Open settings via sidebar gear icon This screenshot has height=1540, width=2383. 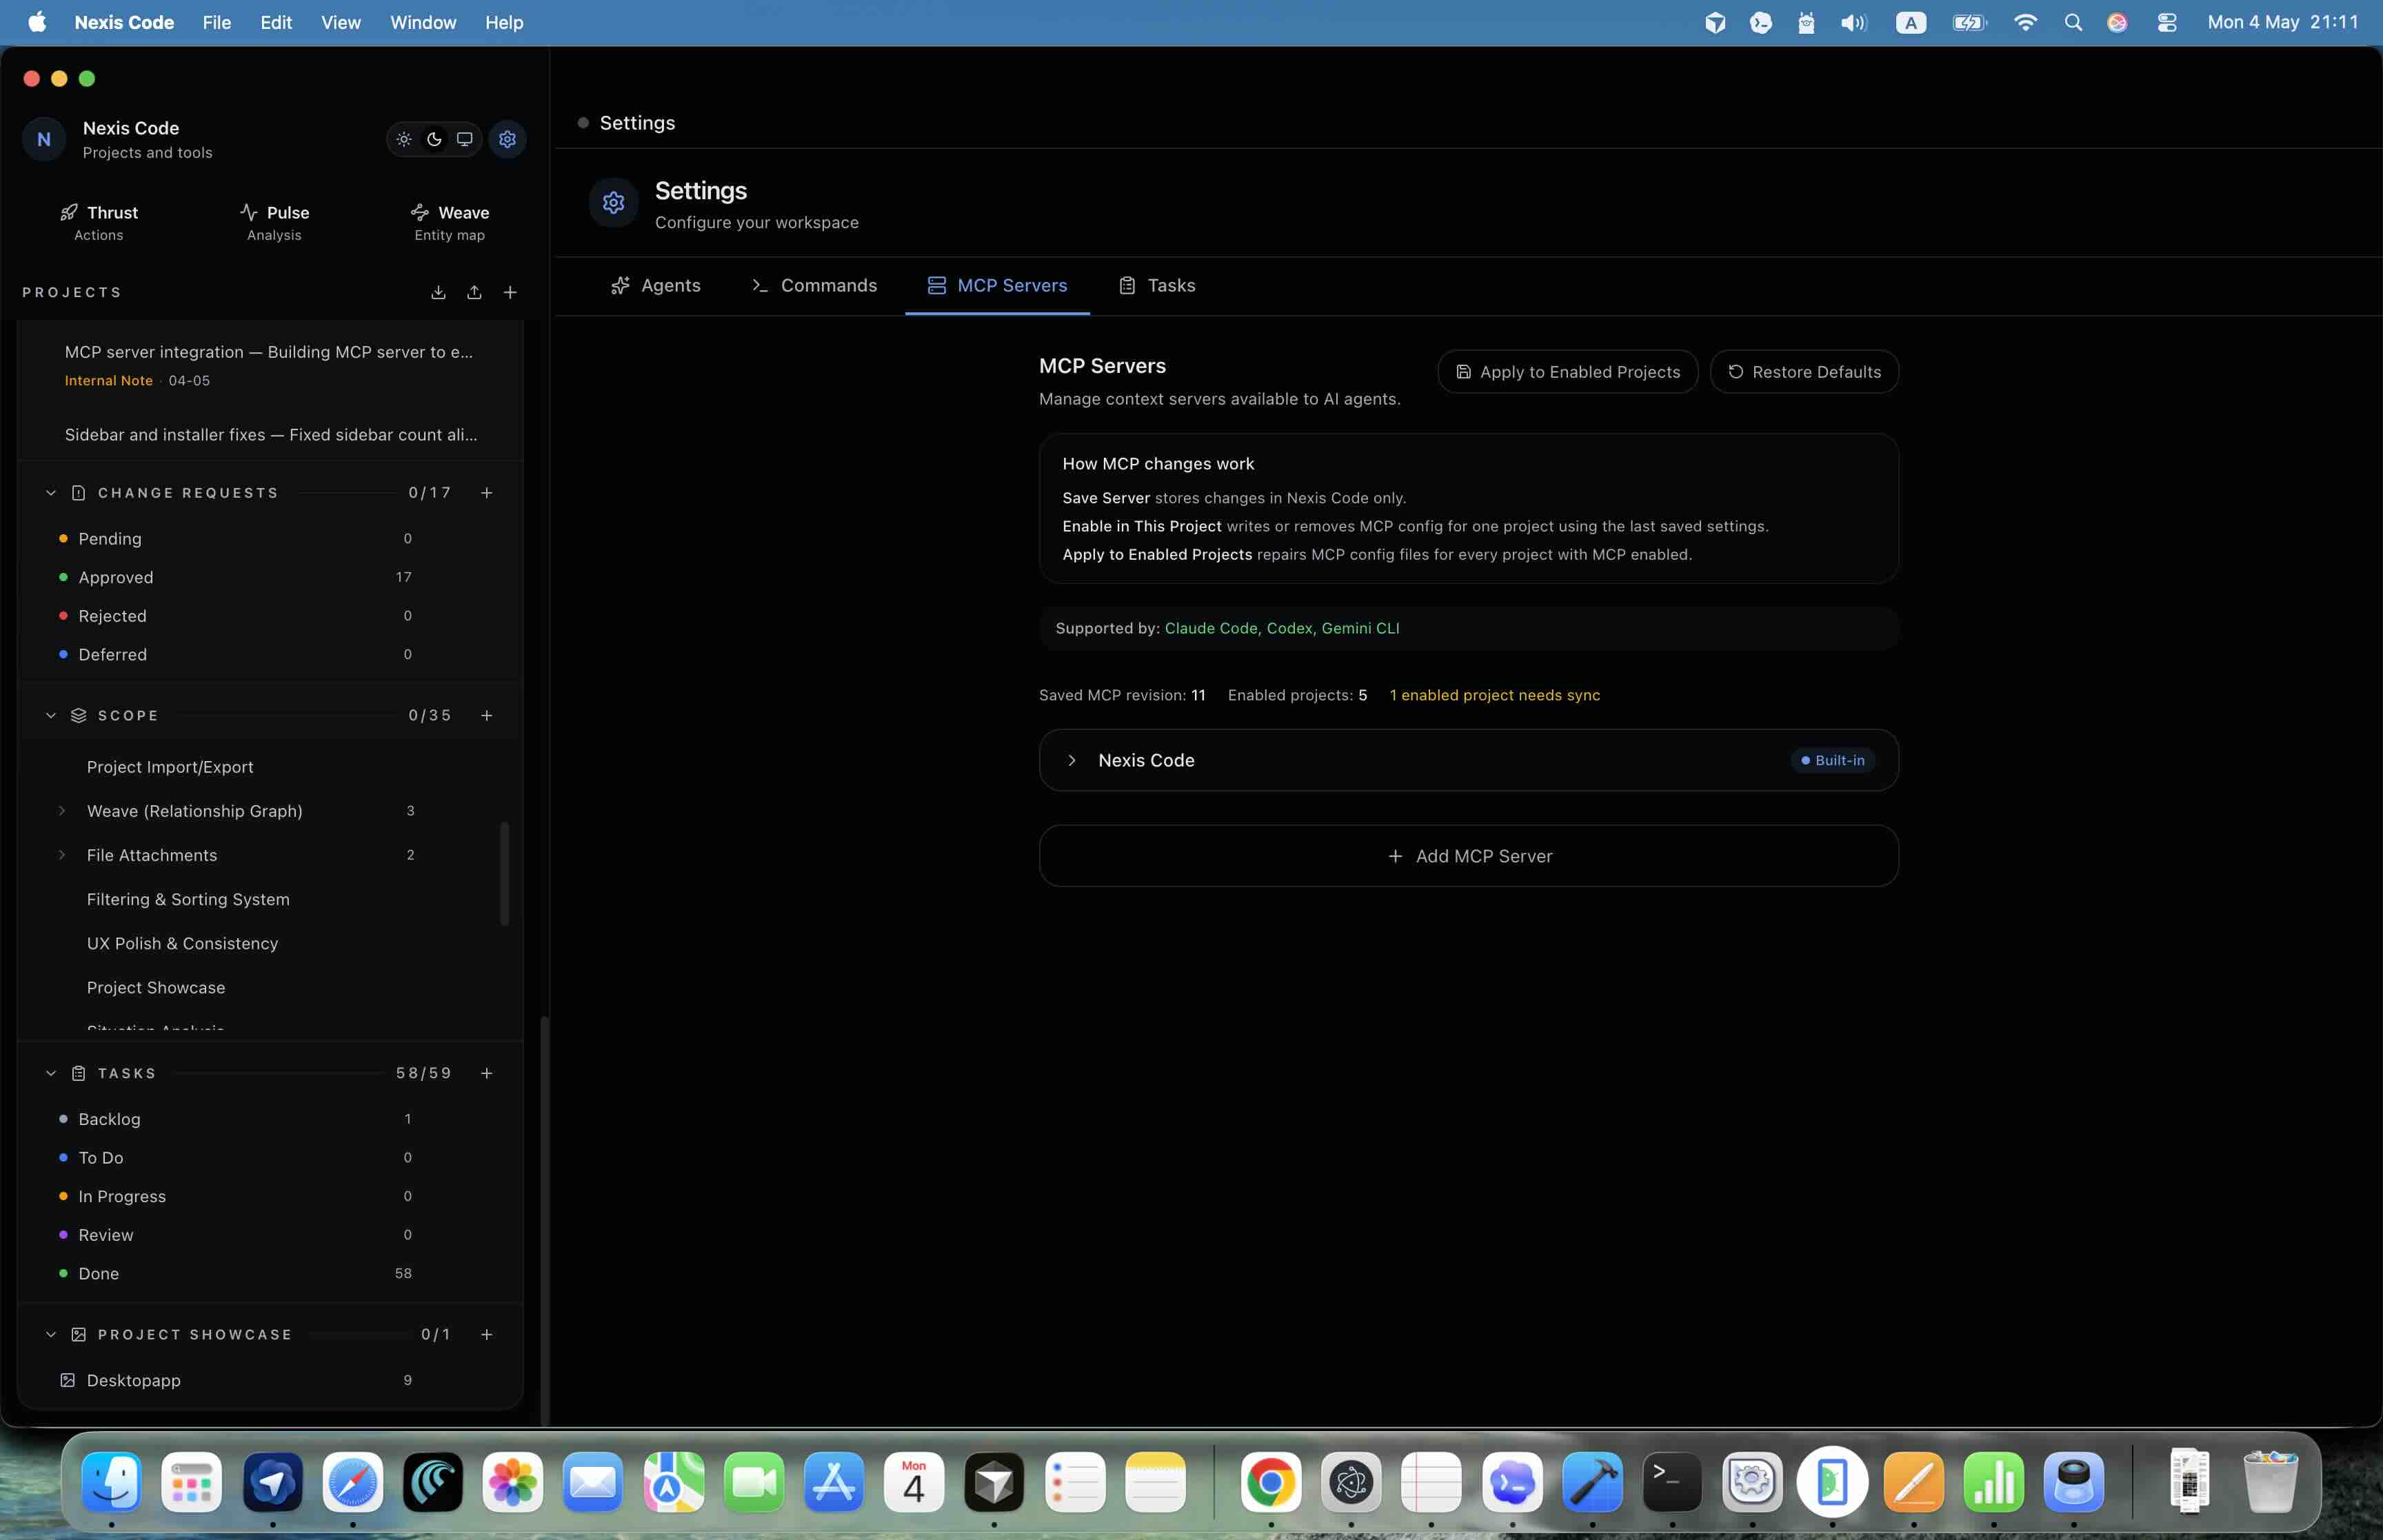point(508,139)
